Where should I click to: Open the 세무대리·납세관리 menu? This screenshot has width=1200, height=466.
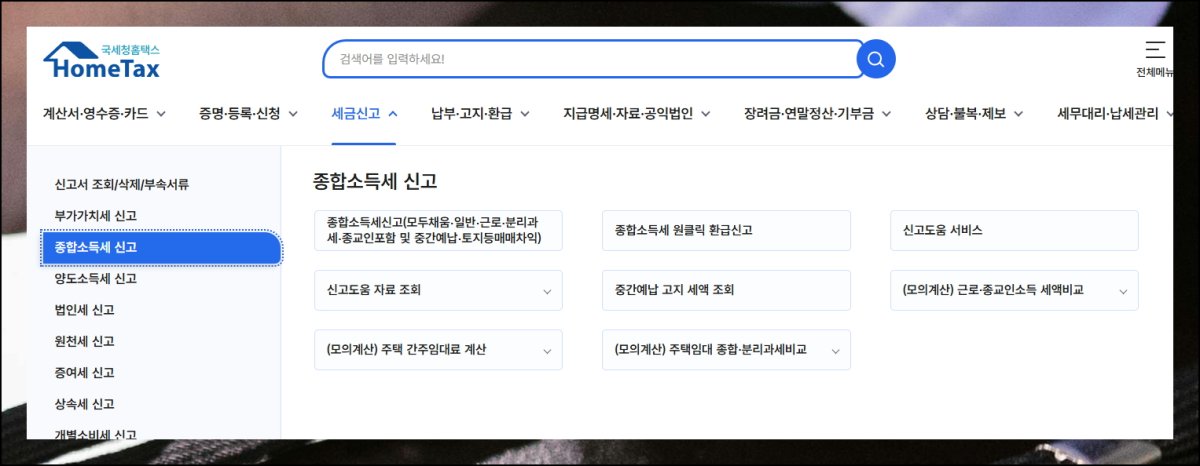coord(1115,114)
